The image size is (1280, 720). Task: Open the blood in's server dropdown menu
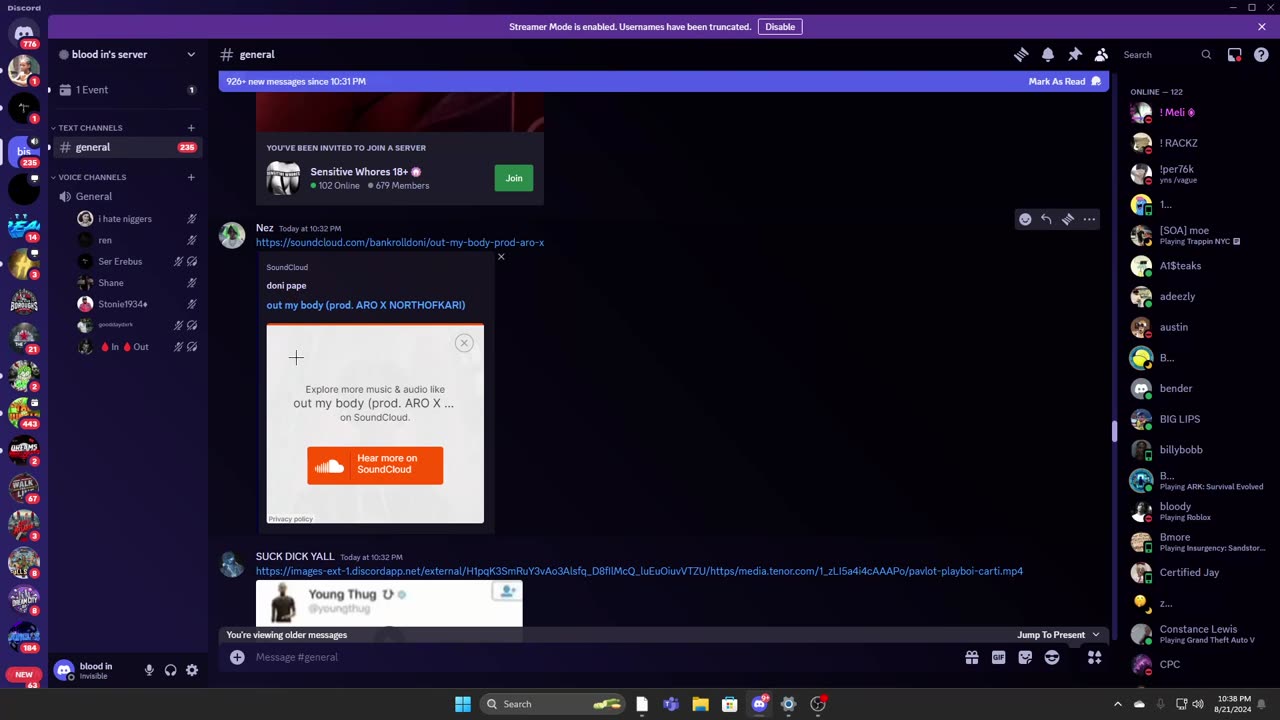click(x=191, y=54)
